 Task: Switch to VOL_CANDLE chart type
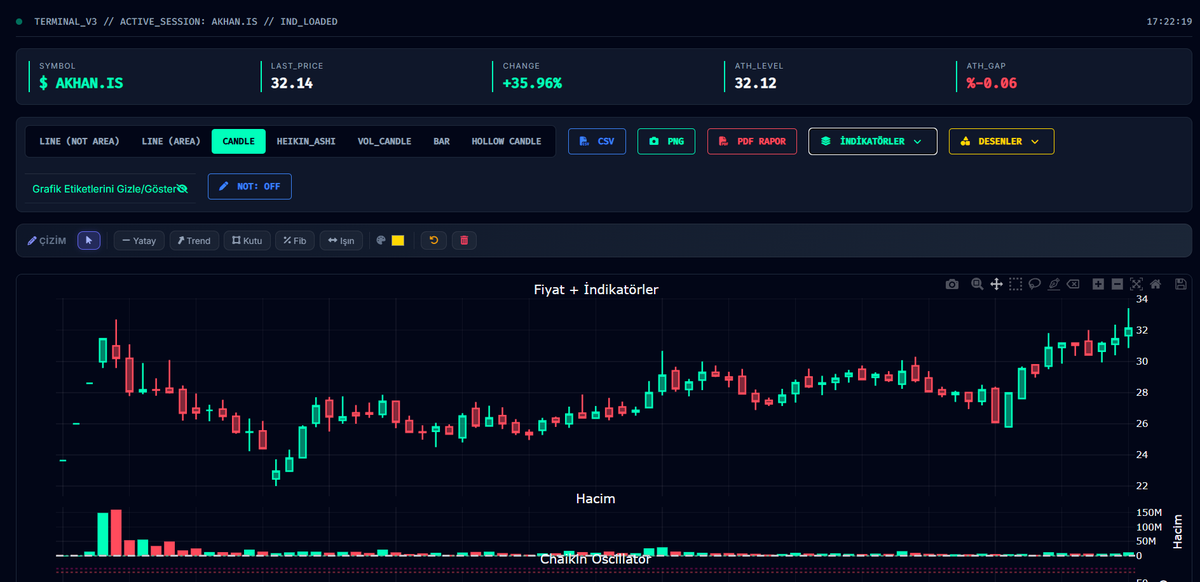coord(384,141)
